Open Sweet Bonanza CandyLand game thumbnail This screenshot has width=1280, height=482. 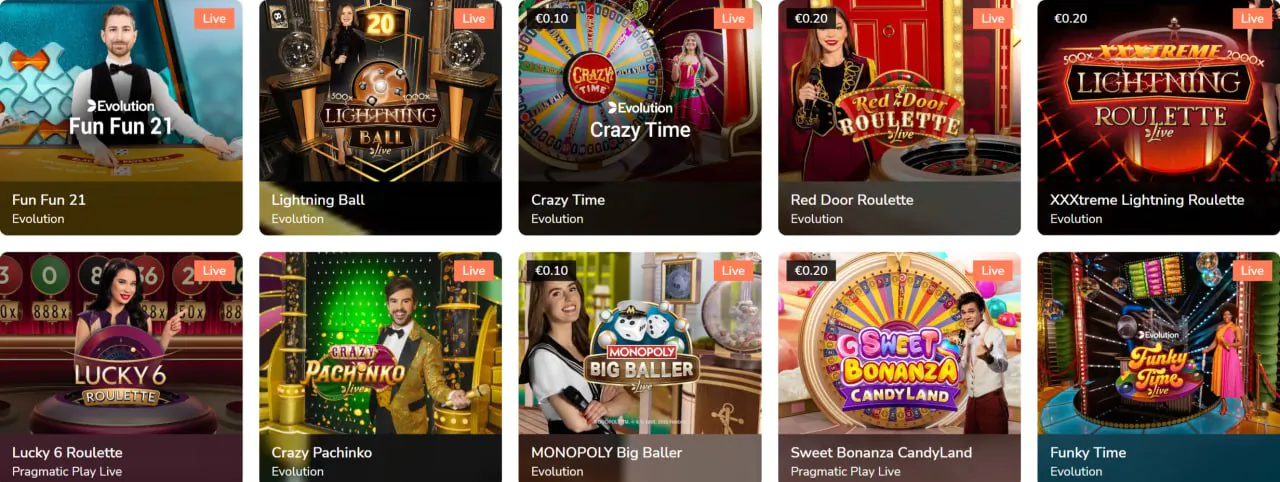[899, 343]
